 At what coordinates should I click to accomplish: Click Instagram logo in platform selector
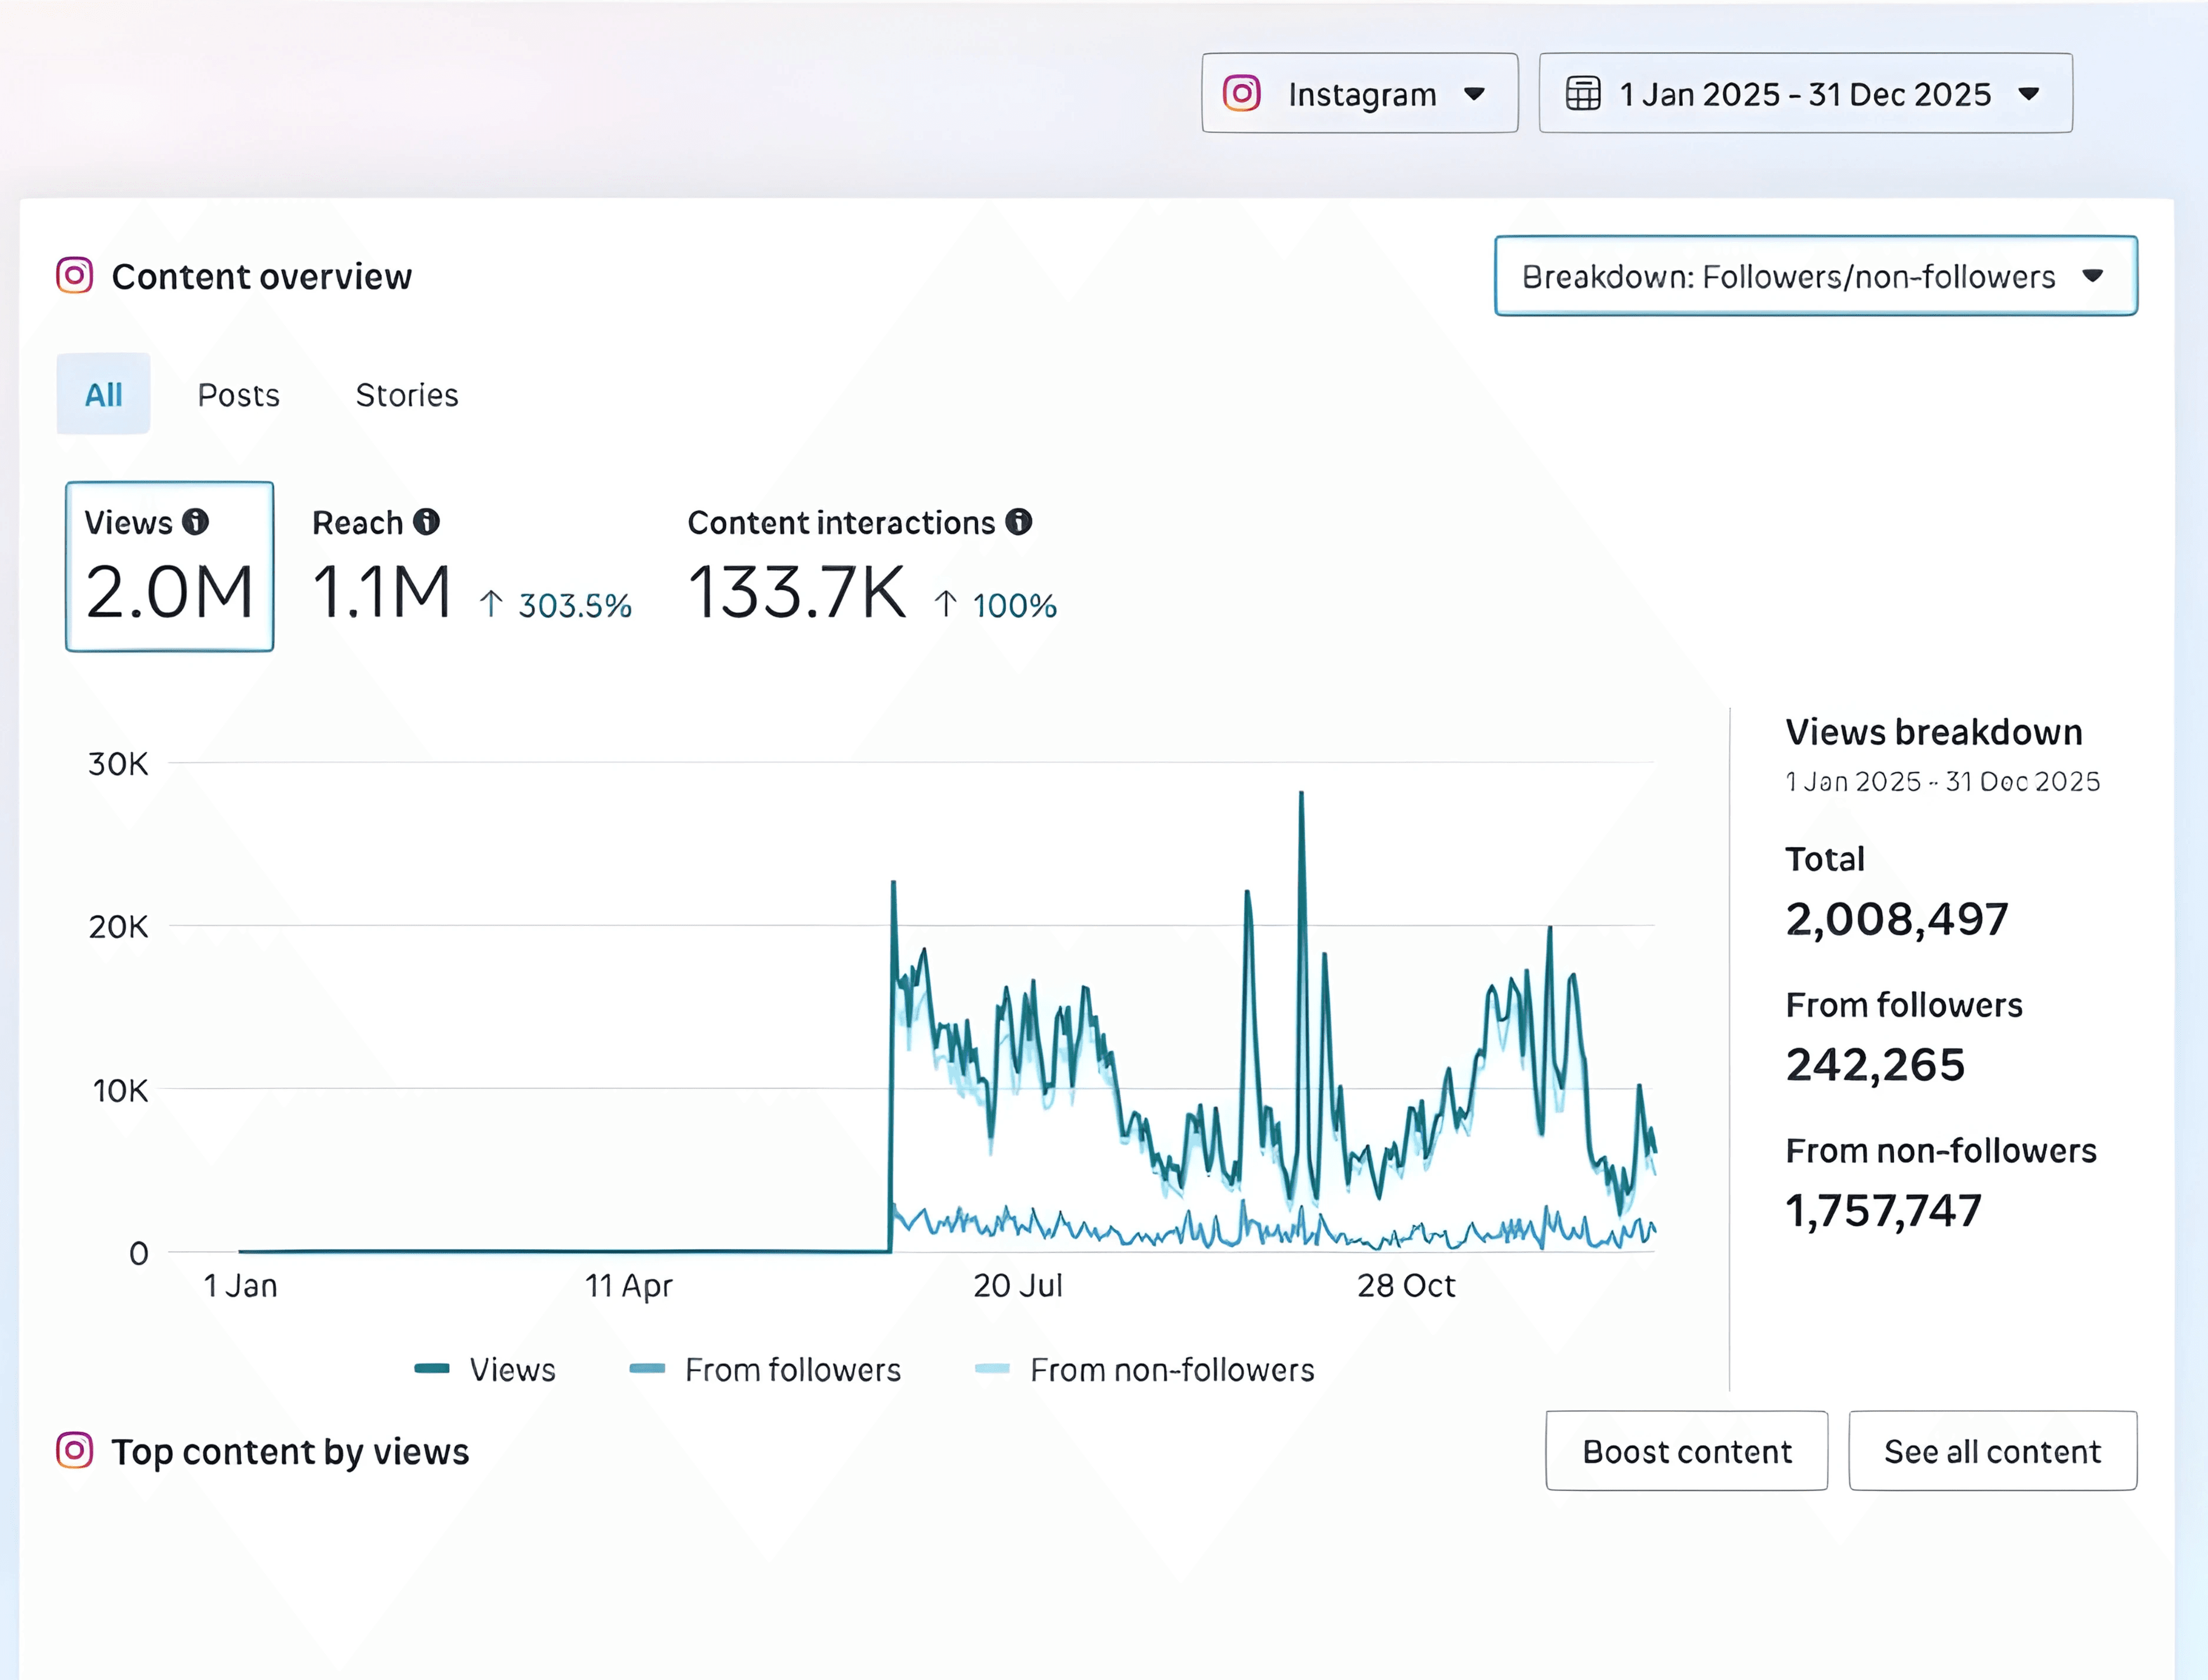[1242, 93]
